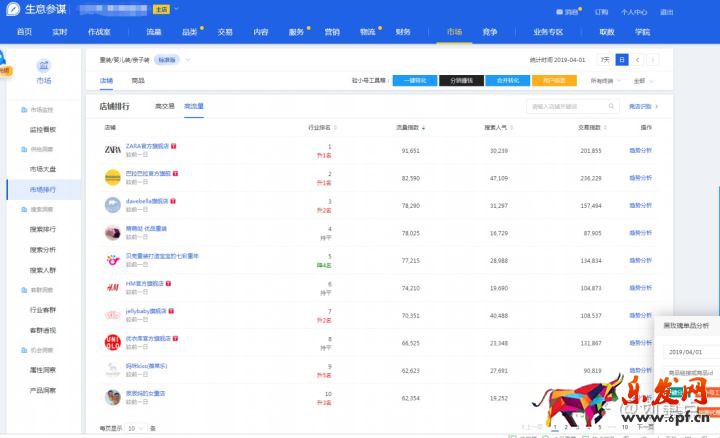Click the UNIQLO store logo icon
720x438 pixels.
pyautogui.click(x=112, y=342)
